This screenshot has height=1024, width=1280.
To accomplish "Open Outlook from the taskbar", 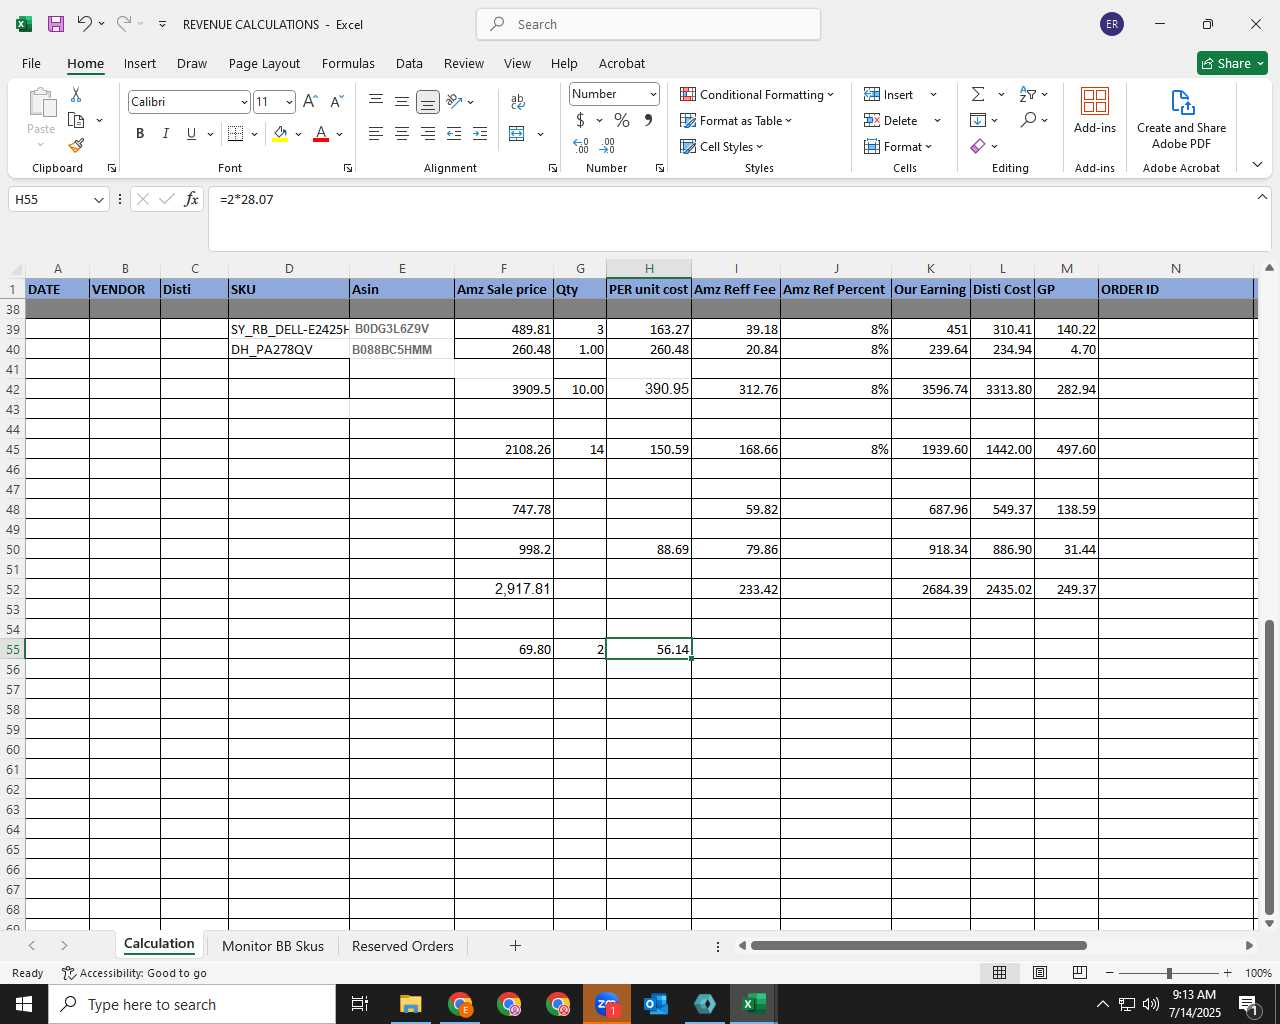I will click(x=656, y=1004).
